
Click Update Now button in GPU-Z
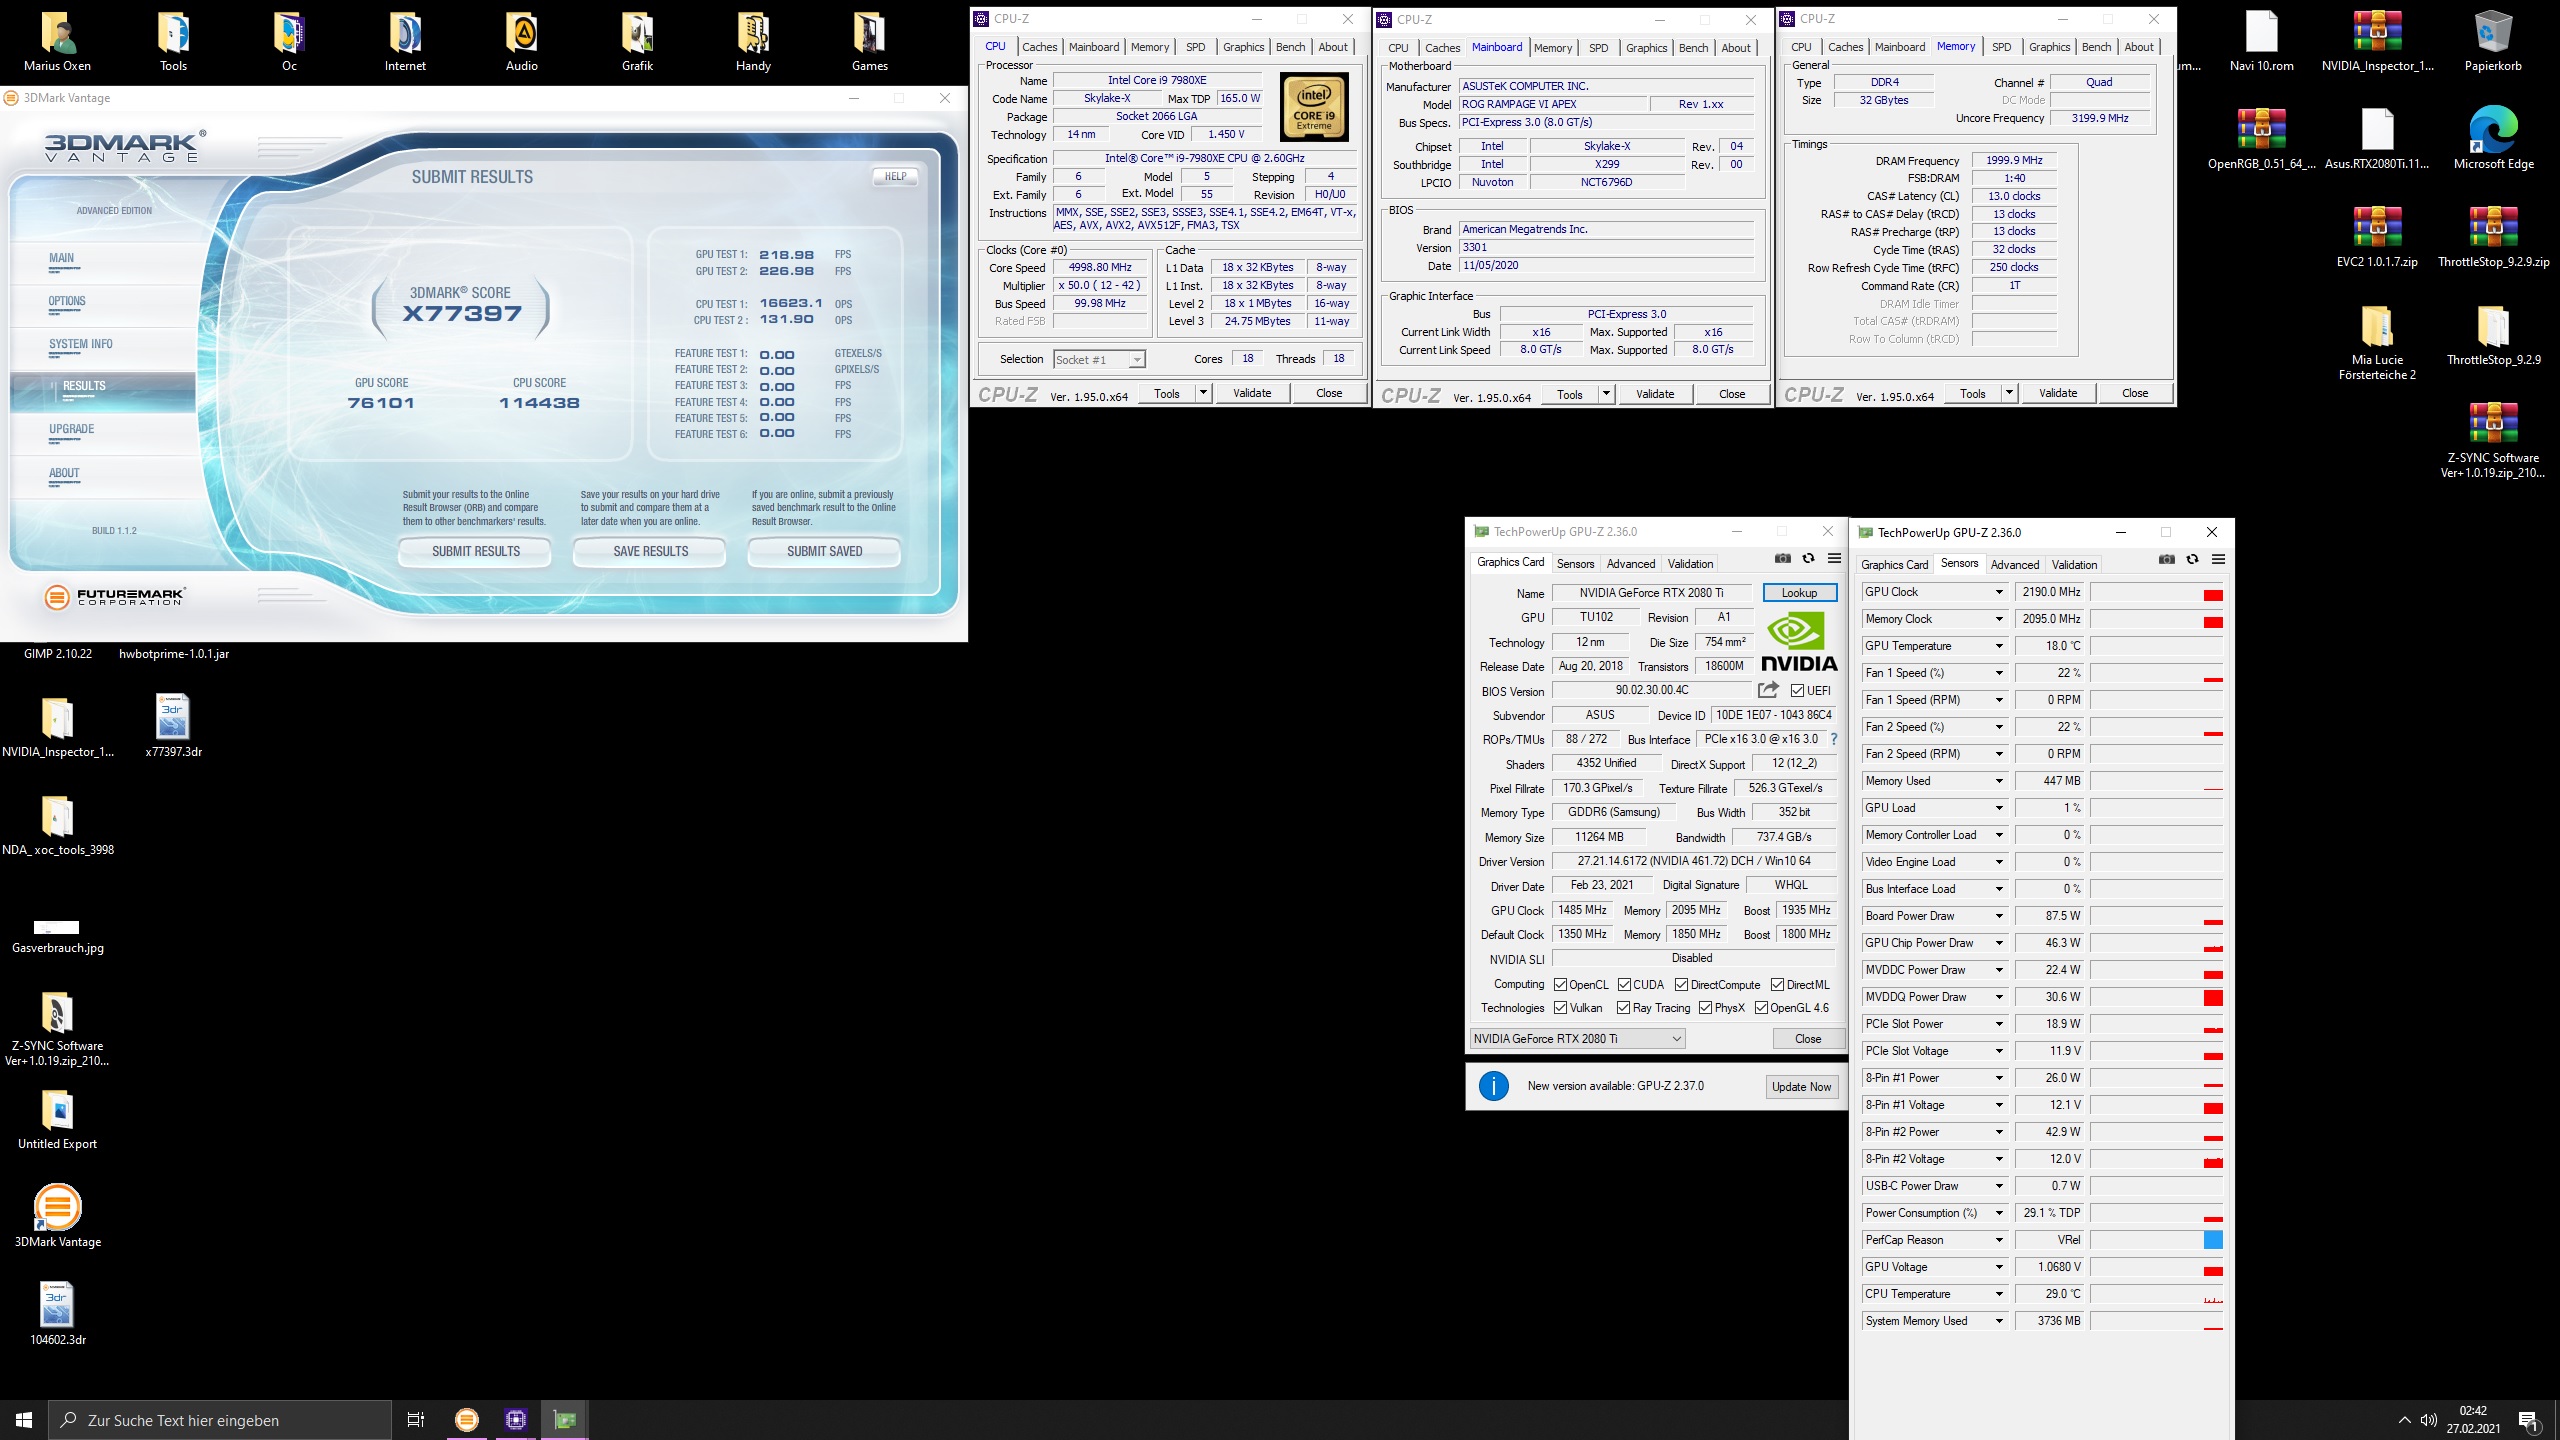(x=1801, y=1087)
